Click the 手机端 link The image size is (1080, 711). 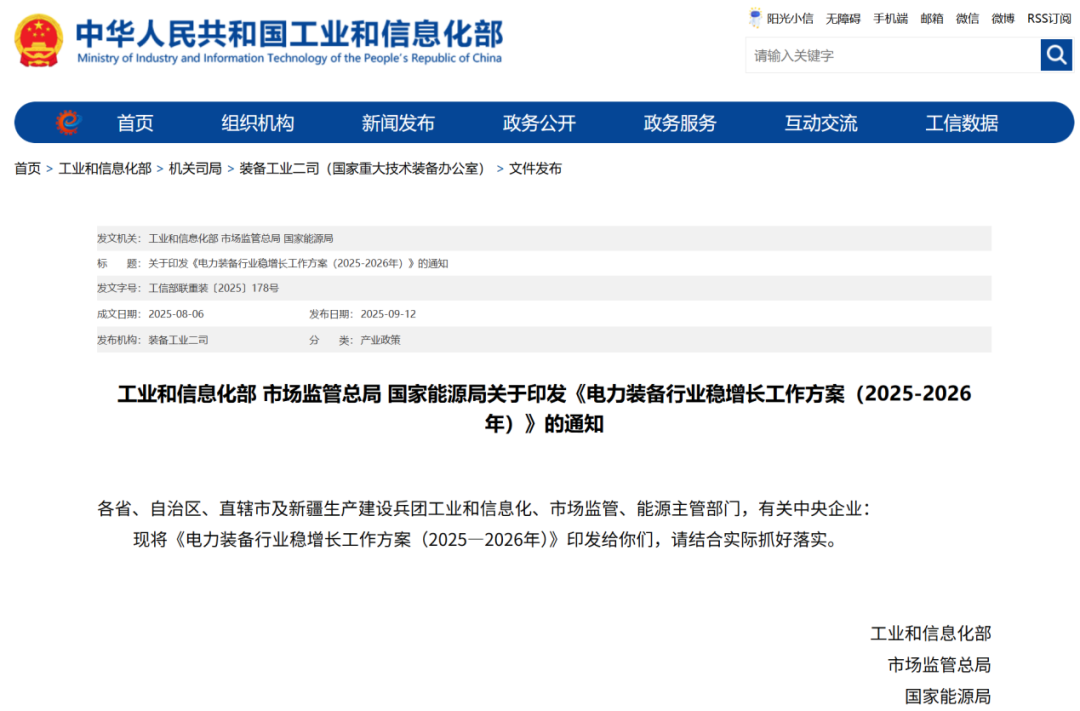point(891,19)
